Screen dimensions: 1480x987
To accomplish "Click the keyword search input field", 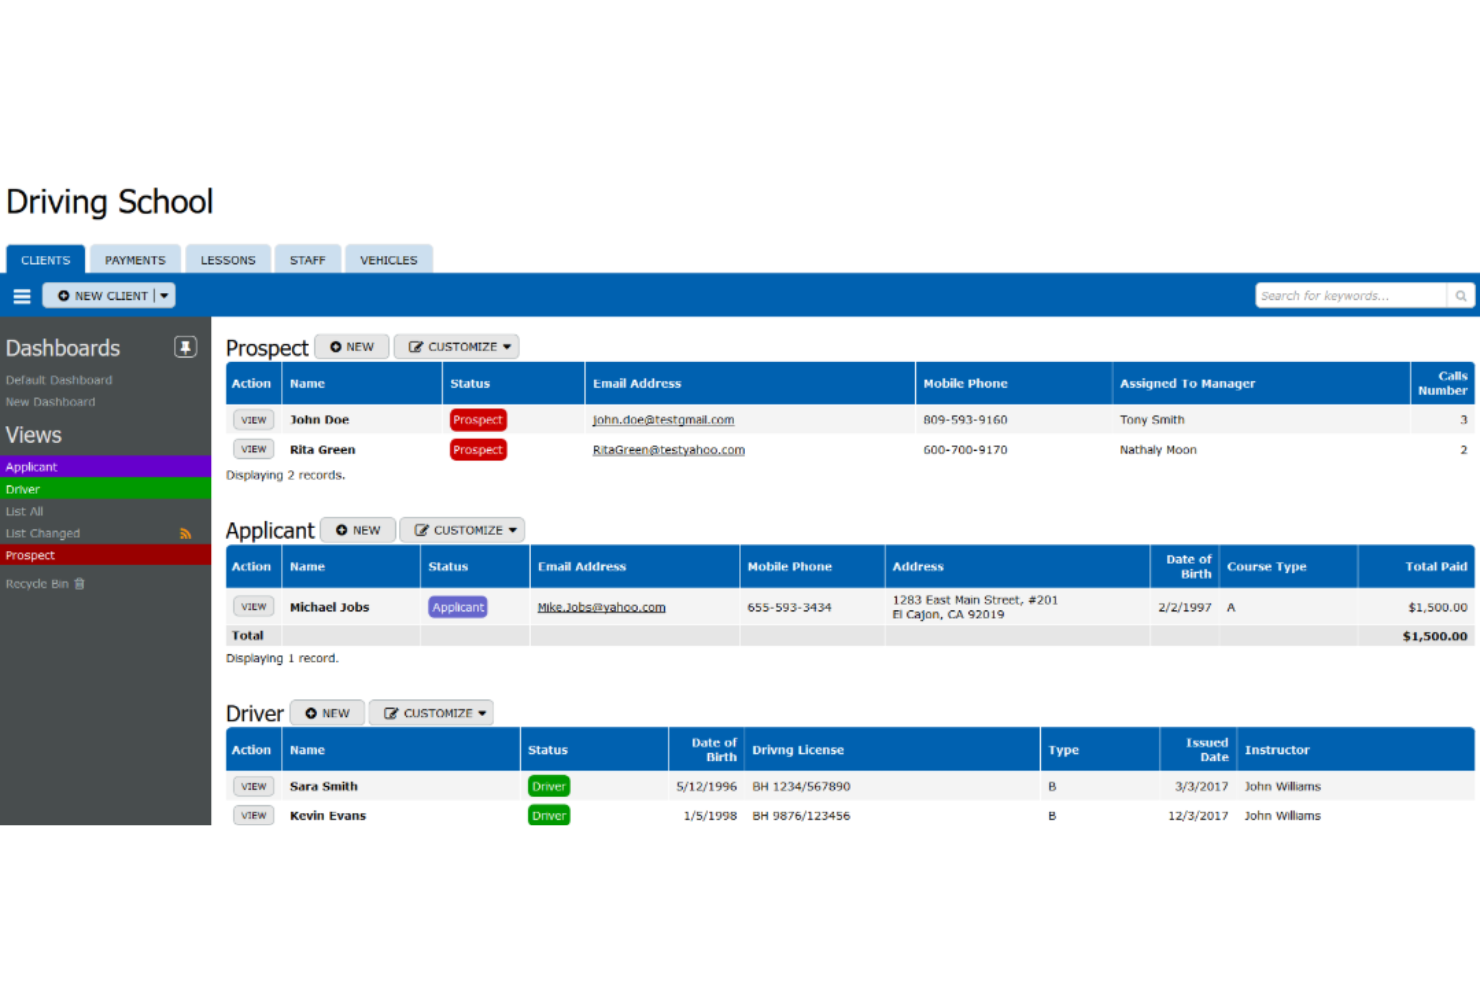I will click(1350, 295).
